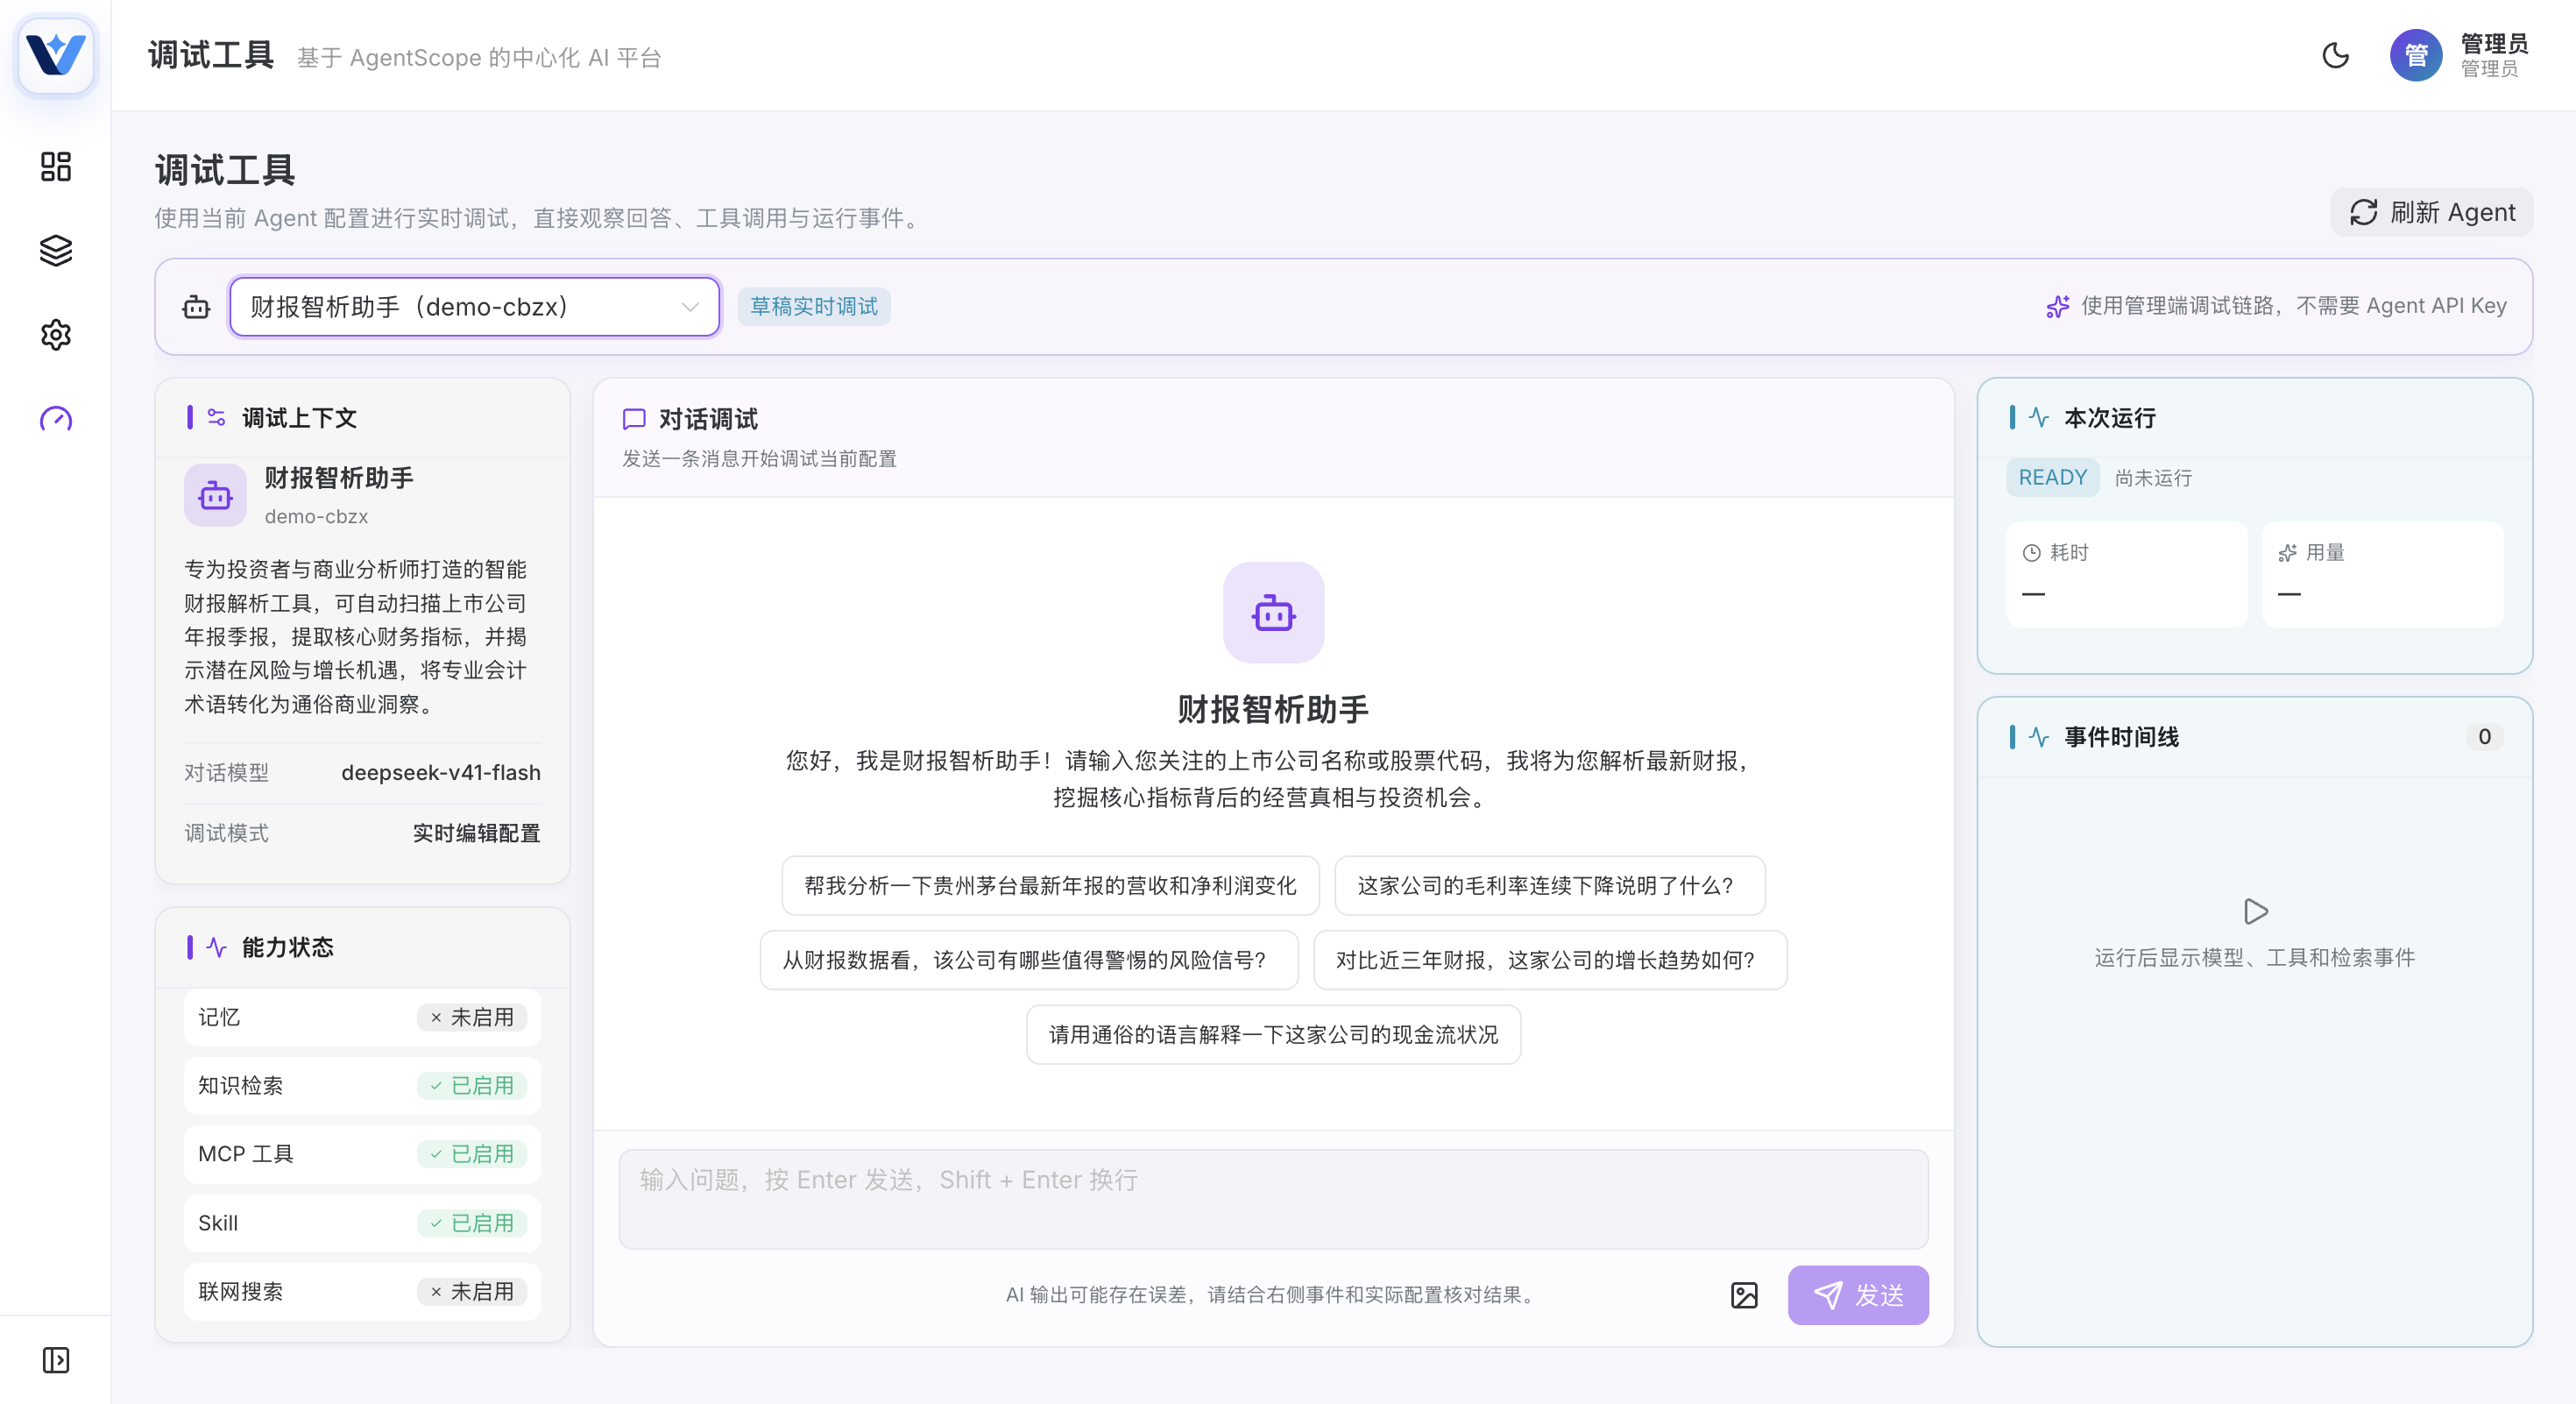Open the debug gauge icon in sidebar
Viewport: 2576px width, 1404px height.
coord(56,419)
